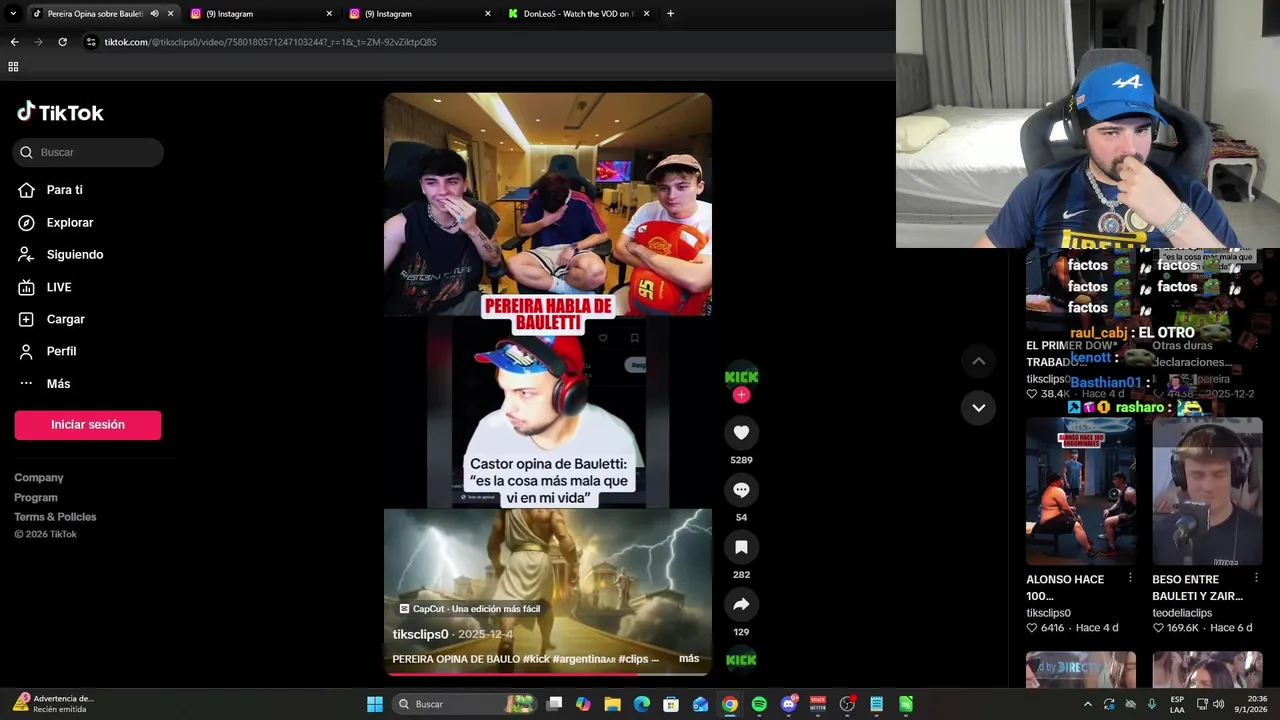The width and height of the screenshot is (1280, 720).
Task: Open Microsoft Store from the taskbar
Action: [671, 704]
